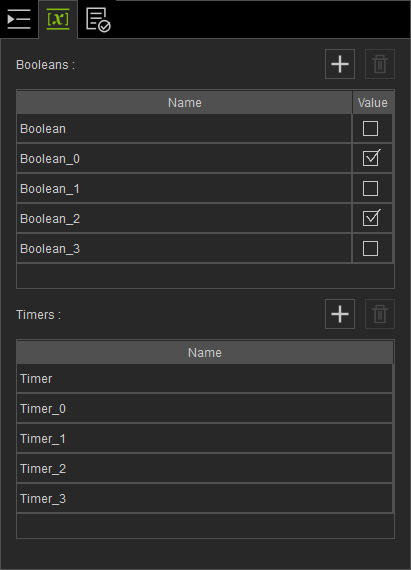This screenshot has width=411, height=570.
Task: Select the variables [x] tab
Action: (58, 19)
